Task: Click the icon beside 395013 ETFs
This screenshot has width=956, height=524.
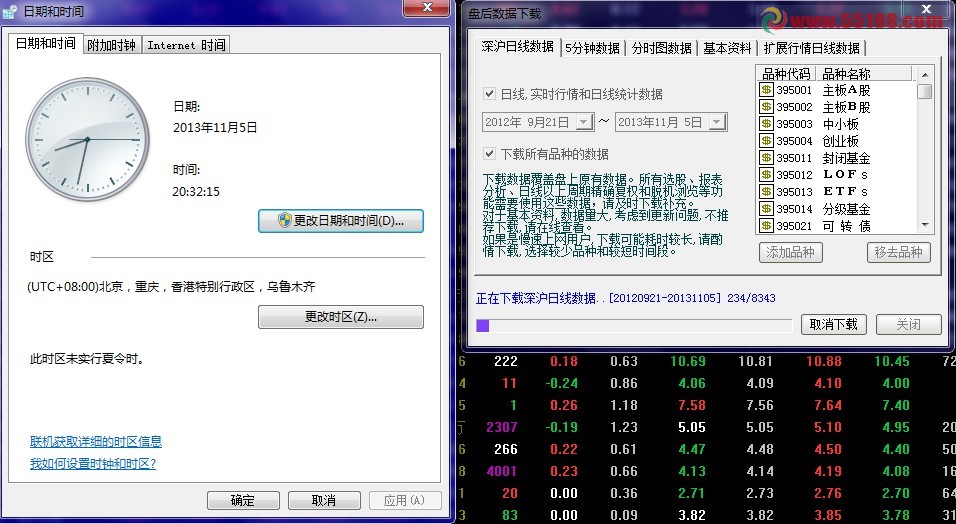Action: coord(766,192)
